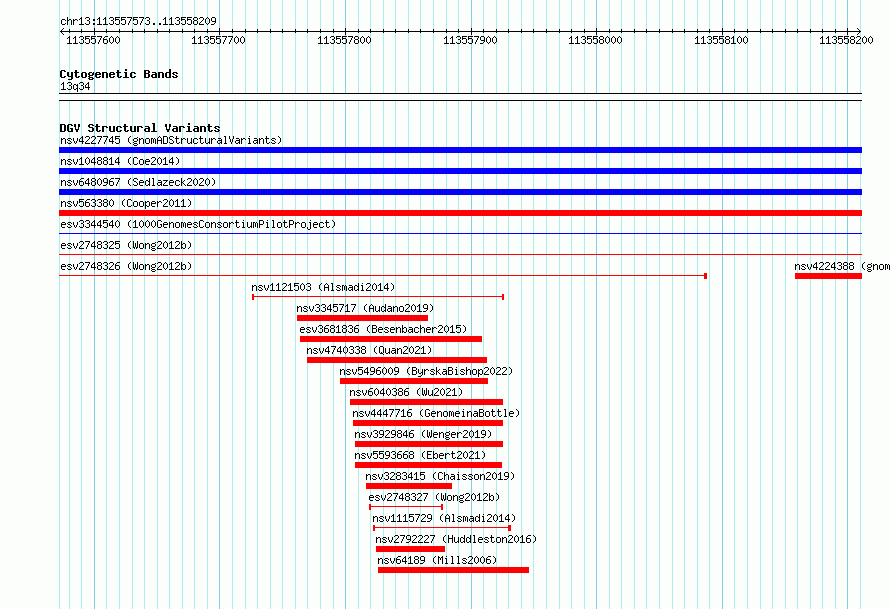Click the 113557700 ruler position label
The width and height of the screenshot is (890, 609).
click(219, 40)
